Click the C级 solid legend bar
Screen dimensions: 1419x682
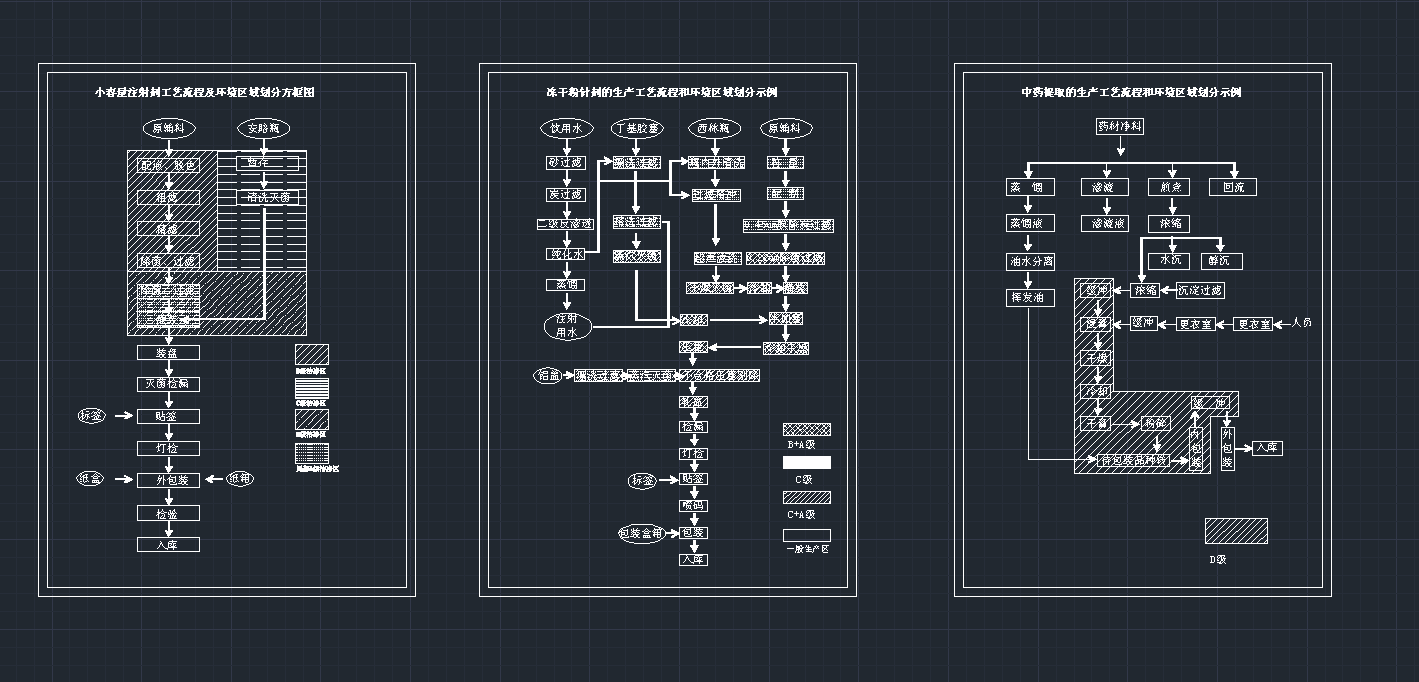coord(805,463)
